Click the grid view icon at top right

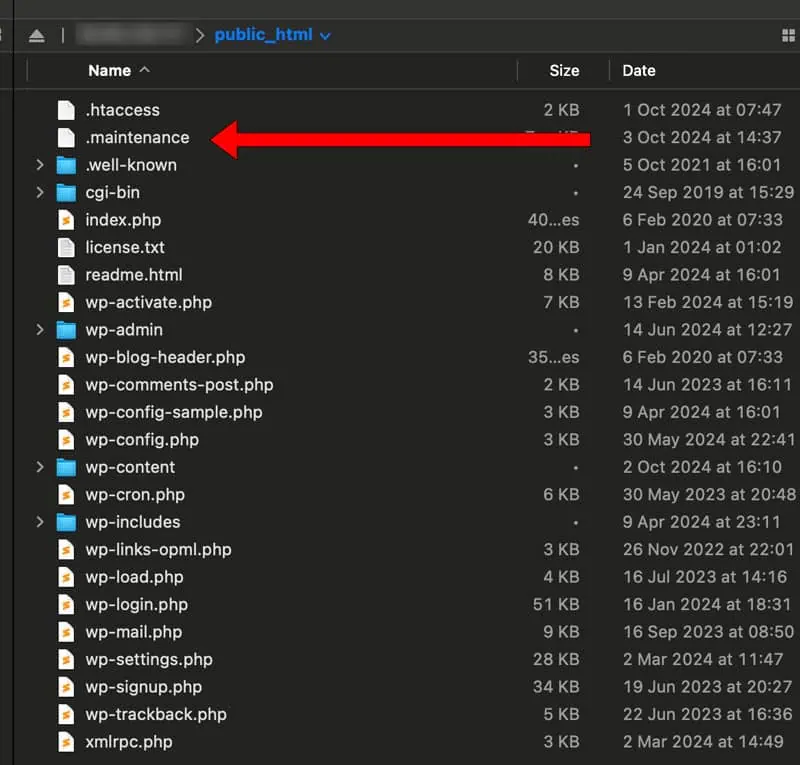tap(787, 35)
